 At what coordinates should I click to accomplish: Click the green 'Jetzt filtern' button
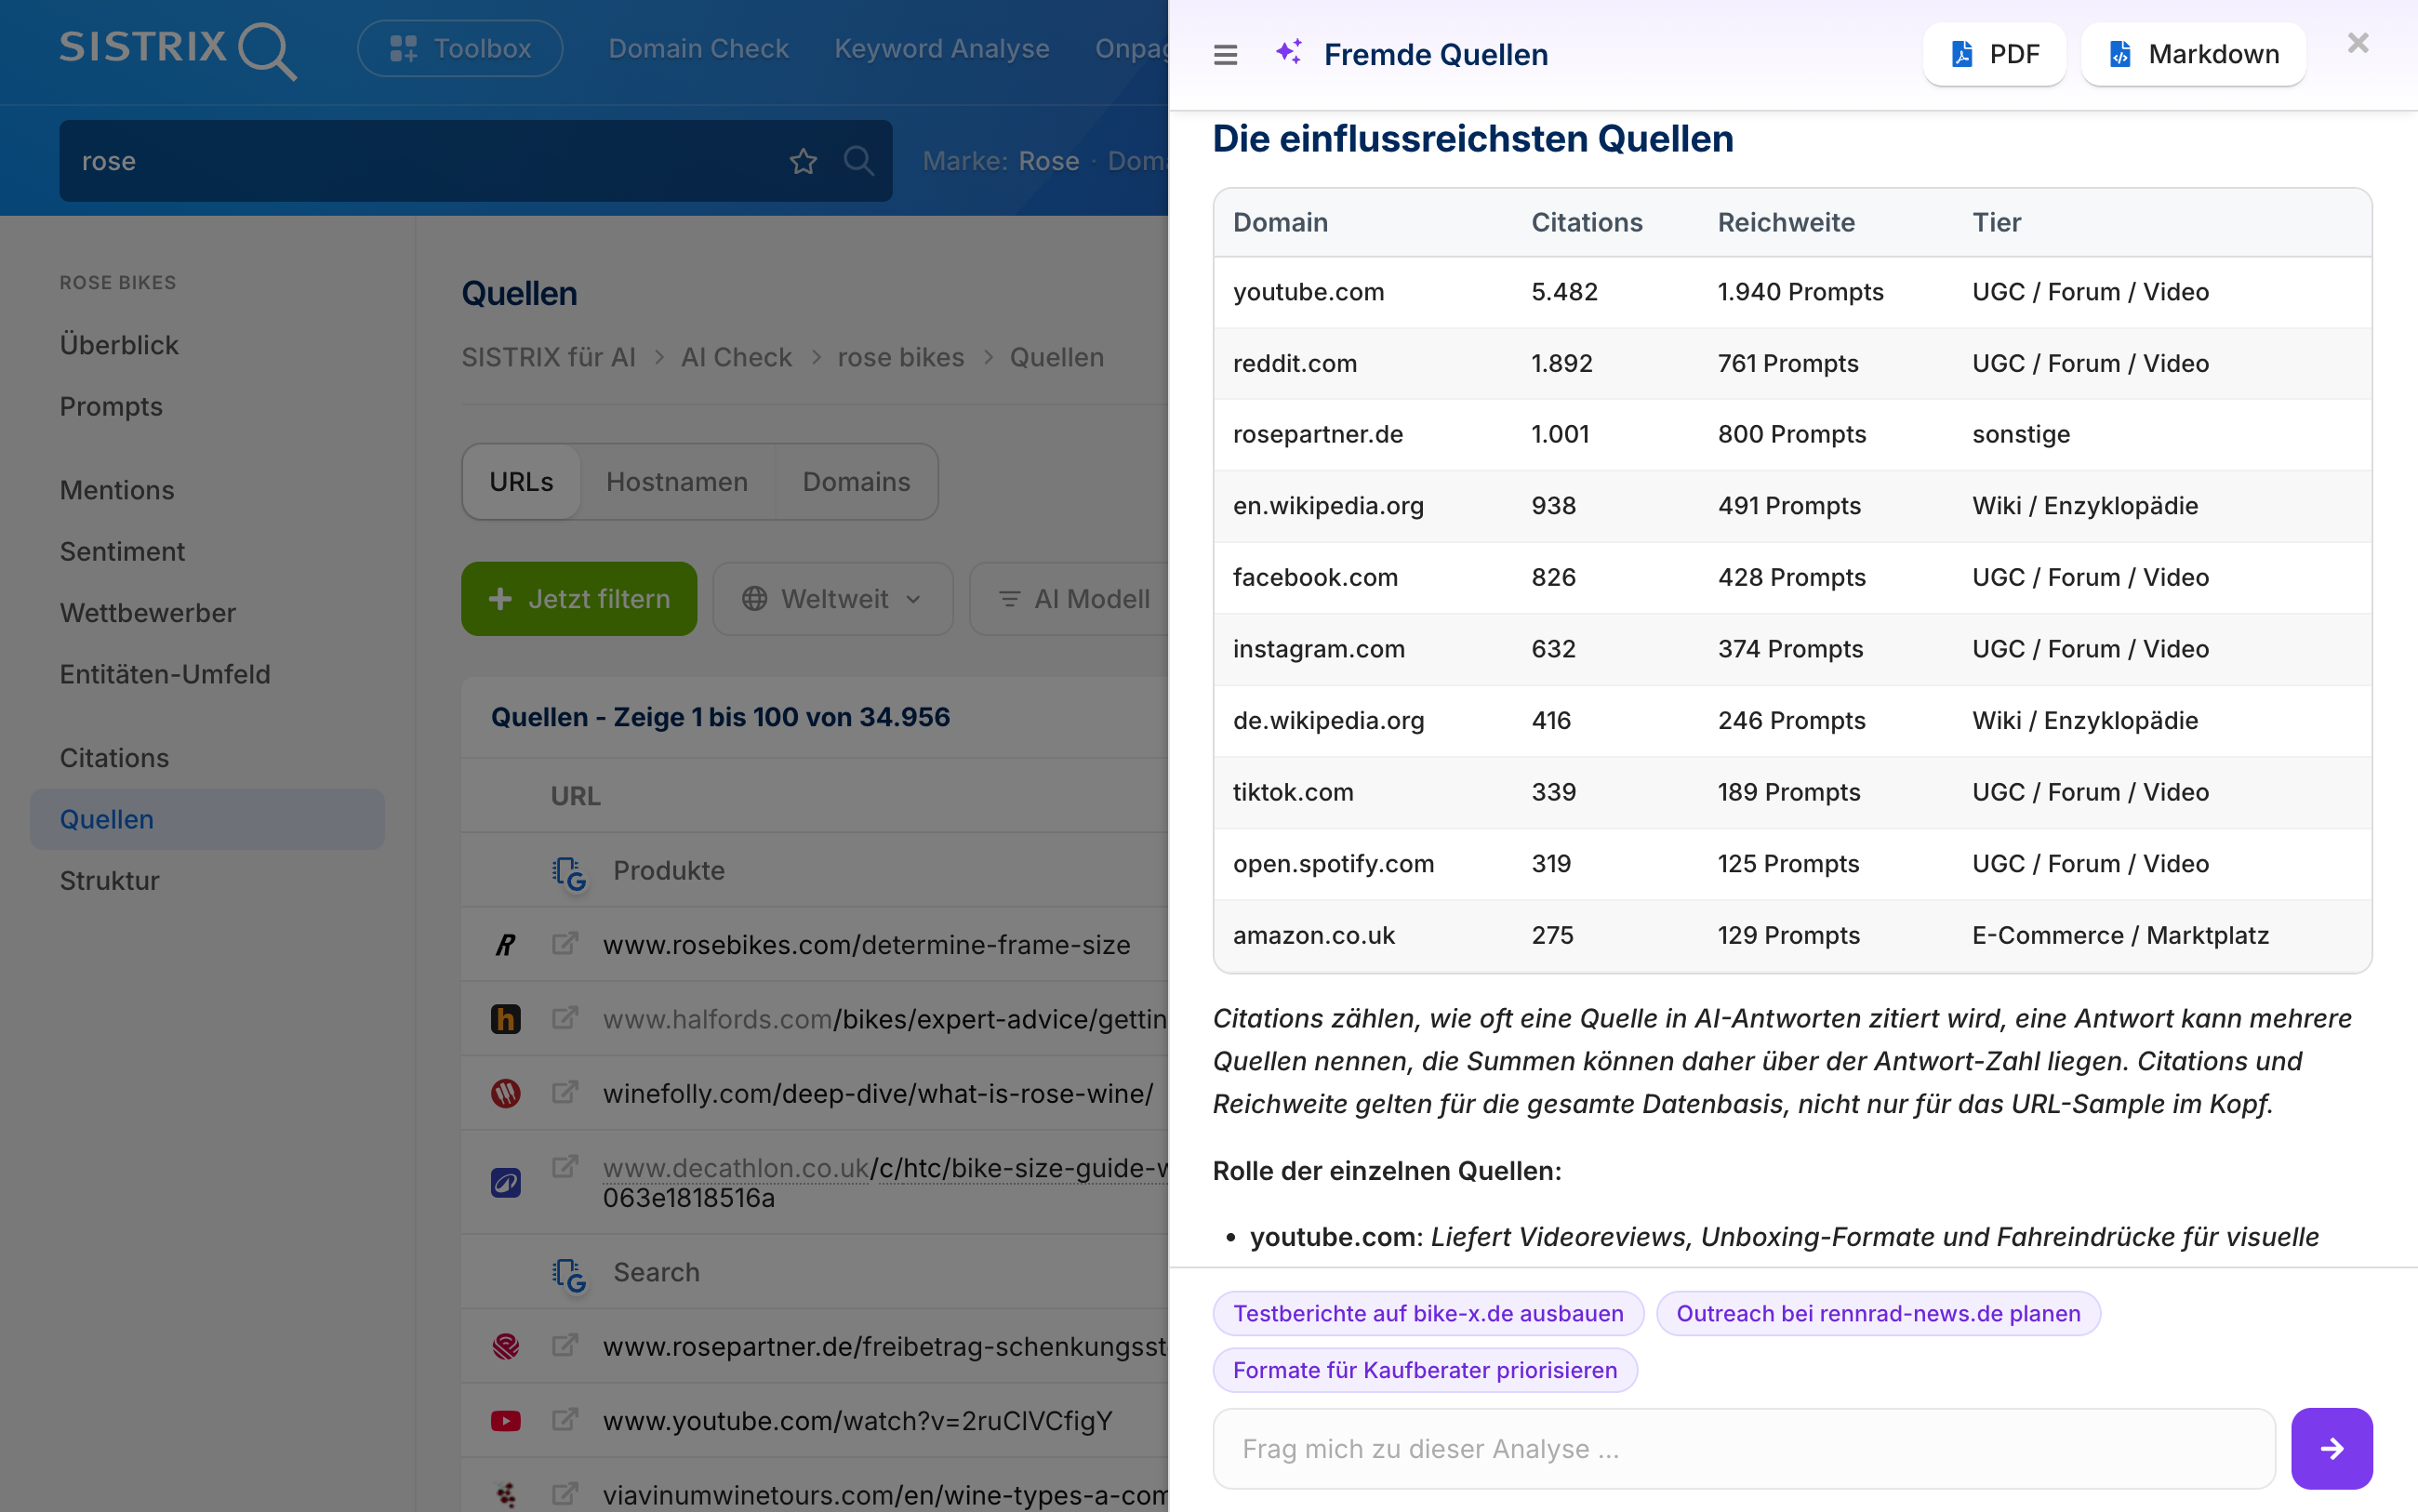pos(579,599)
